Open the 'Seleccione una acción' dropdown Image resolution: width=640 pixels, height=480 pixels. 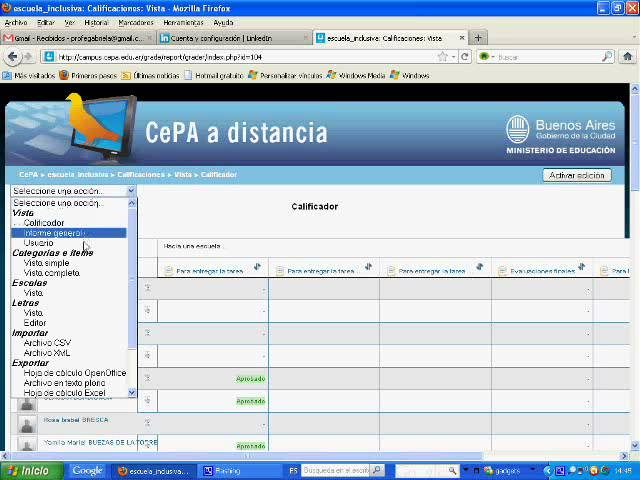click(72, 190)
